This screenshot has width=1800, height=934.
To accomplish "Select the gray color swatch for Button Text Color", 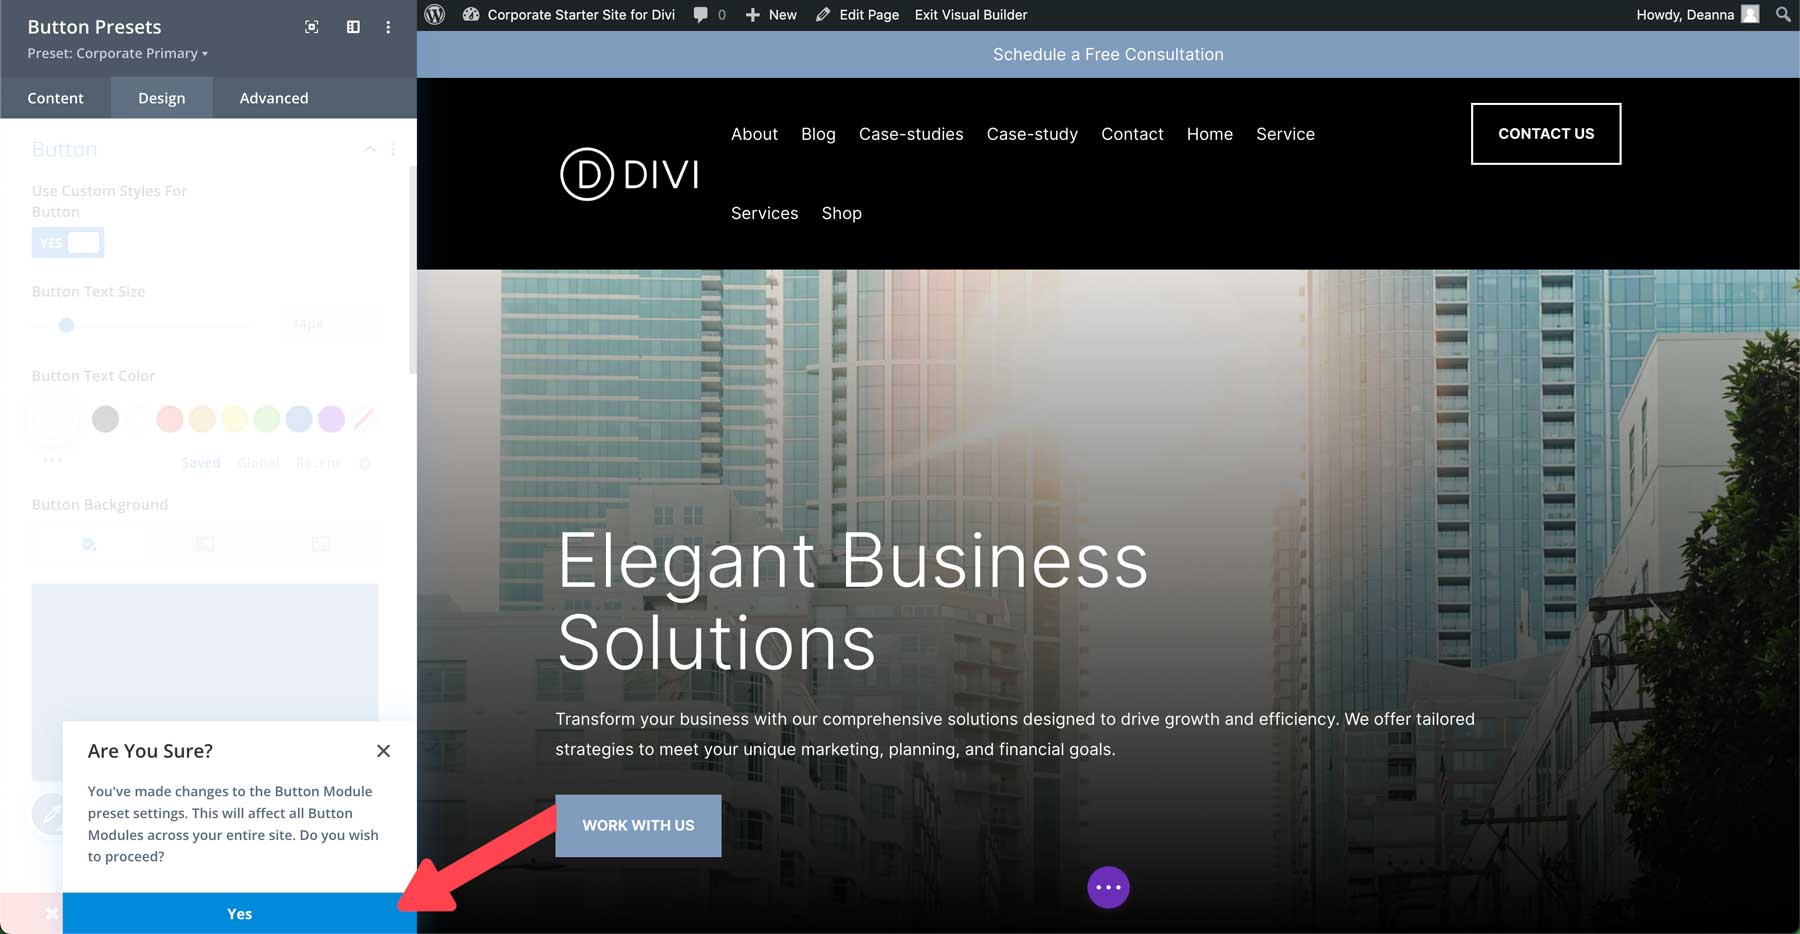I will (x=105, y=419).
